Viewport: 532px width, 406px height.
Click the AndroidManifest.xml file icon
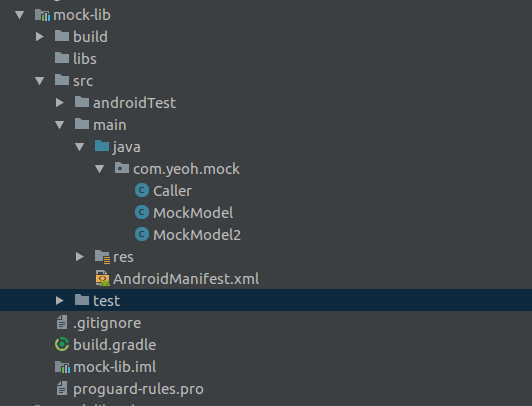(102, 278)
